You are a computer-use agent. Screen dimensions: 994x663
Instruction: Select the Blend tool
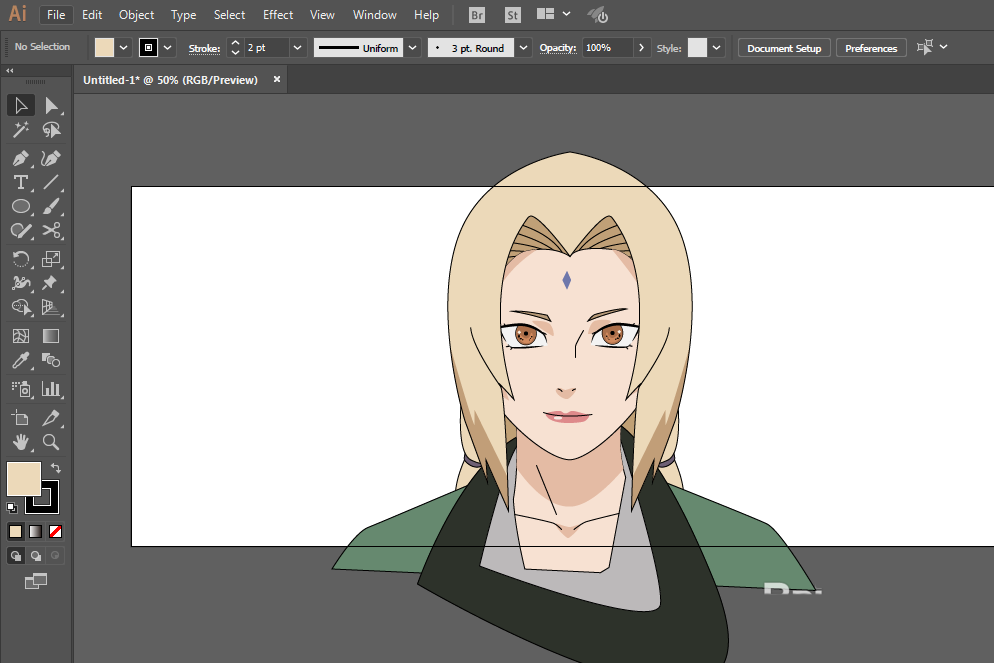51,361
